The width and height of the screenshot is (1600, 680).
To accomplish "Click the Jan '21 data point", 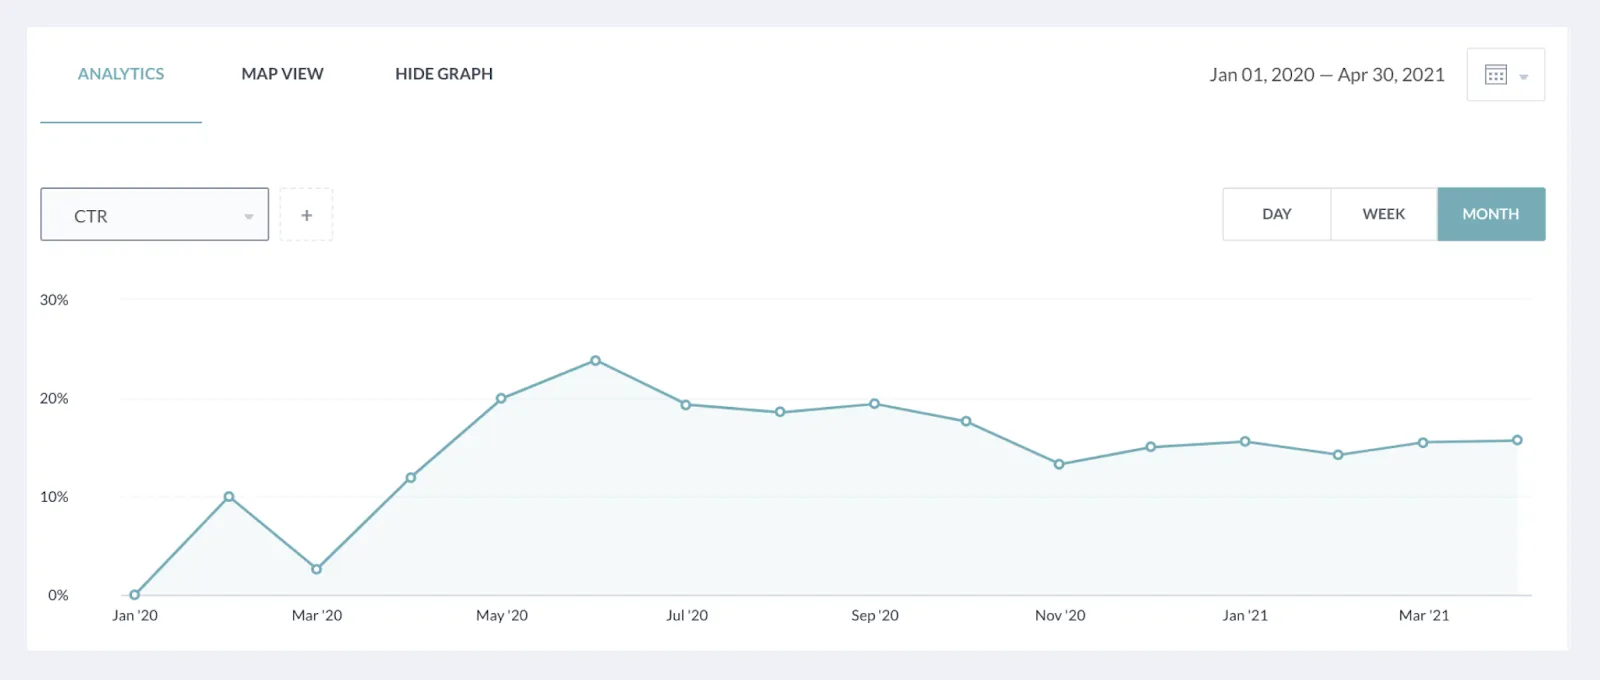I will tap(1245, 441).
